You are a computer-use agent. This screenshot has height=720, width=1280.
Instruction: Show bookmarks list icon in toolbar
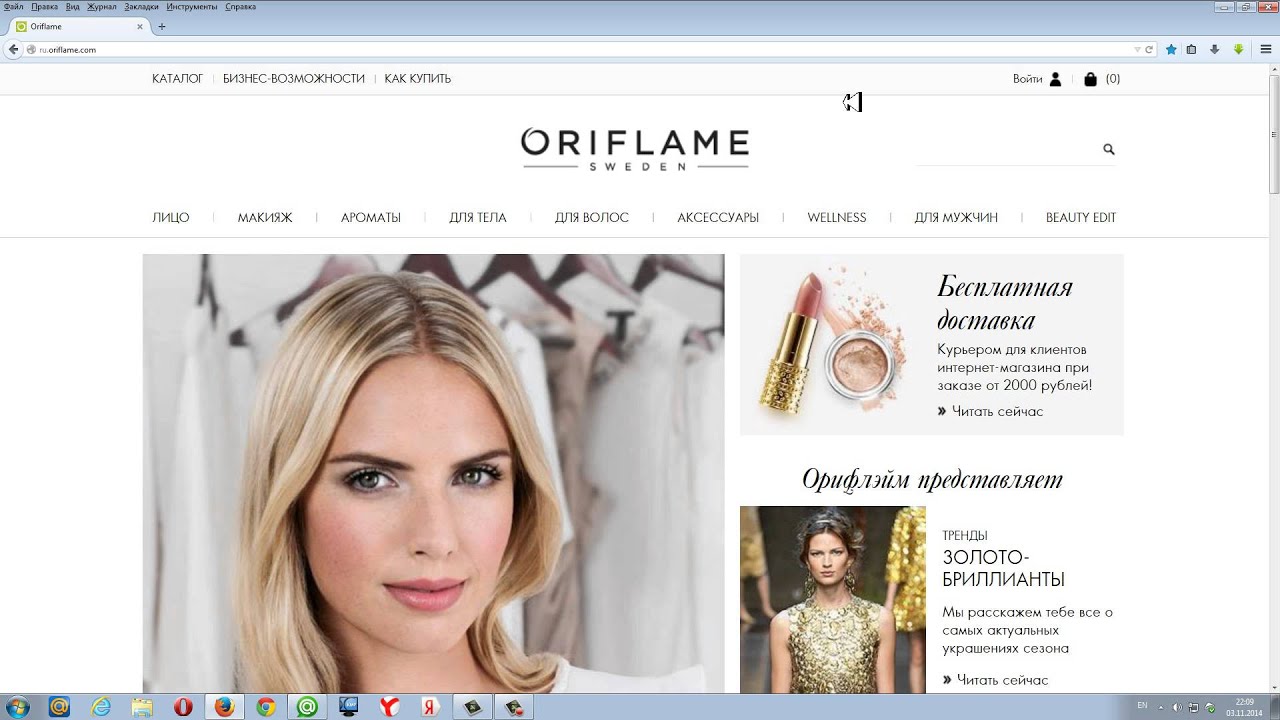click(x=1191, y=49)
